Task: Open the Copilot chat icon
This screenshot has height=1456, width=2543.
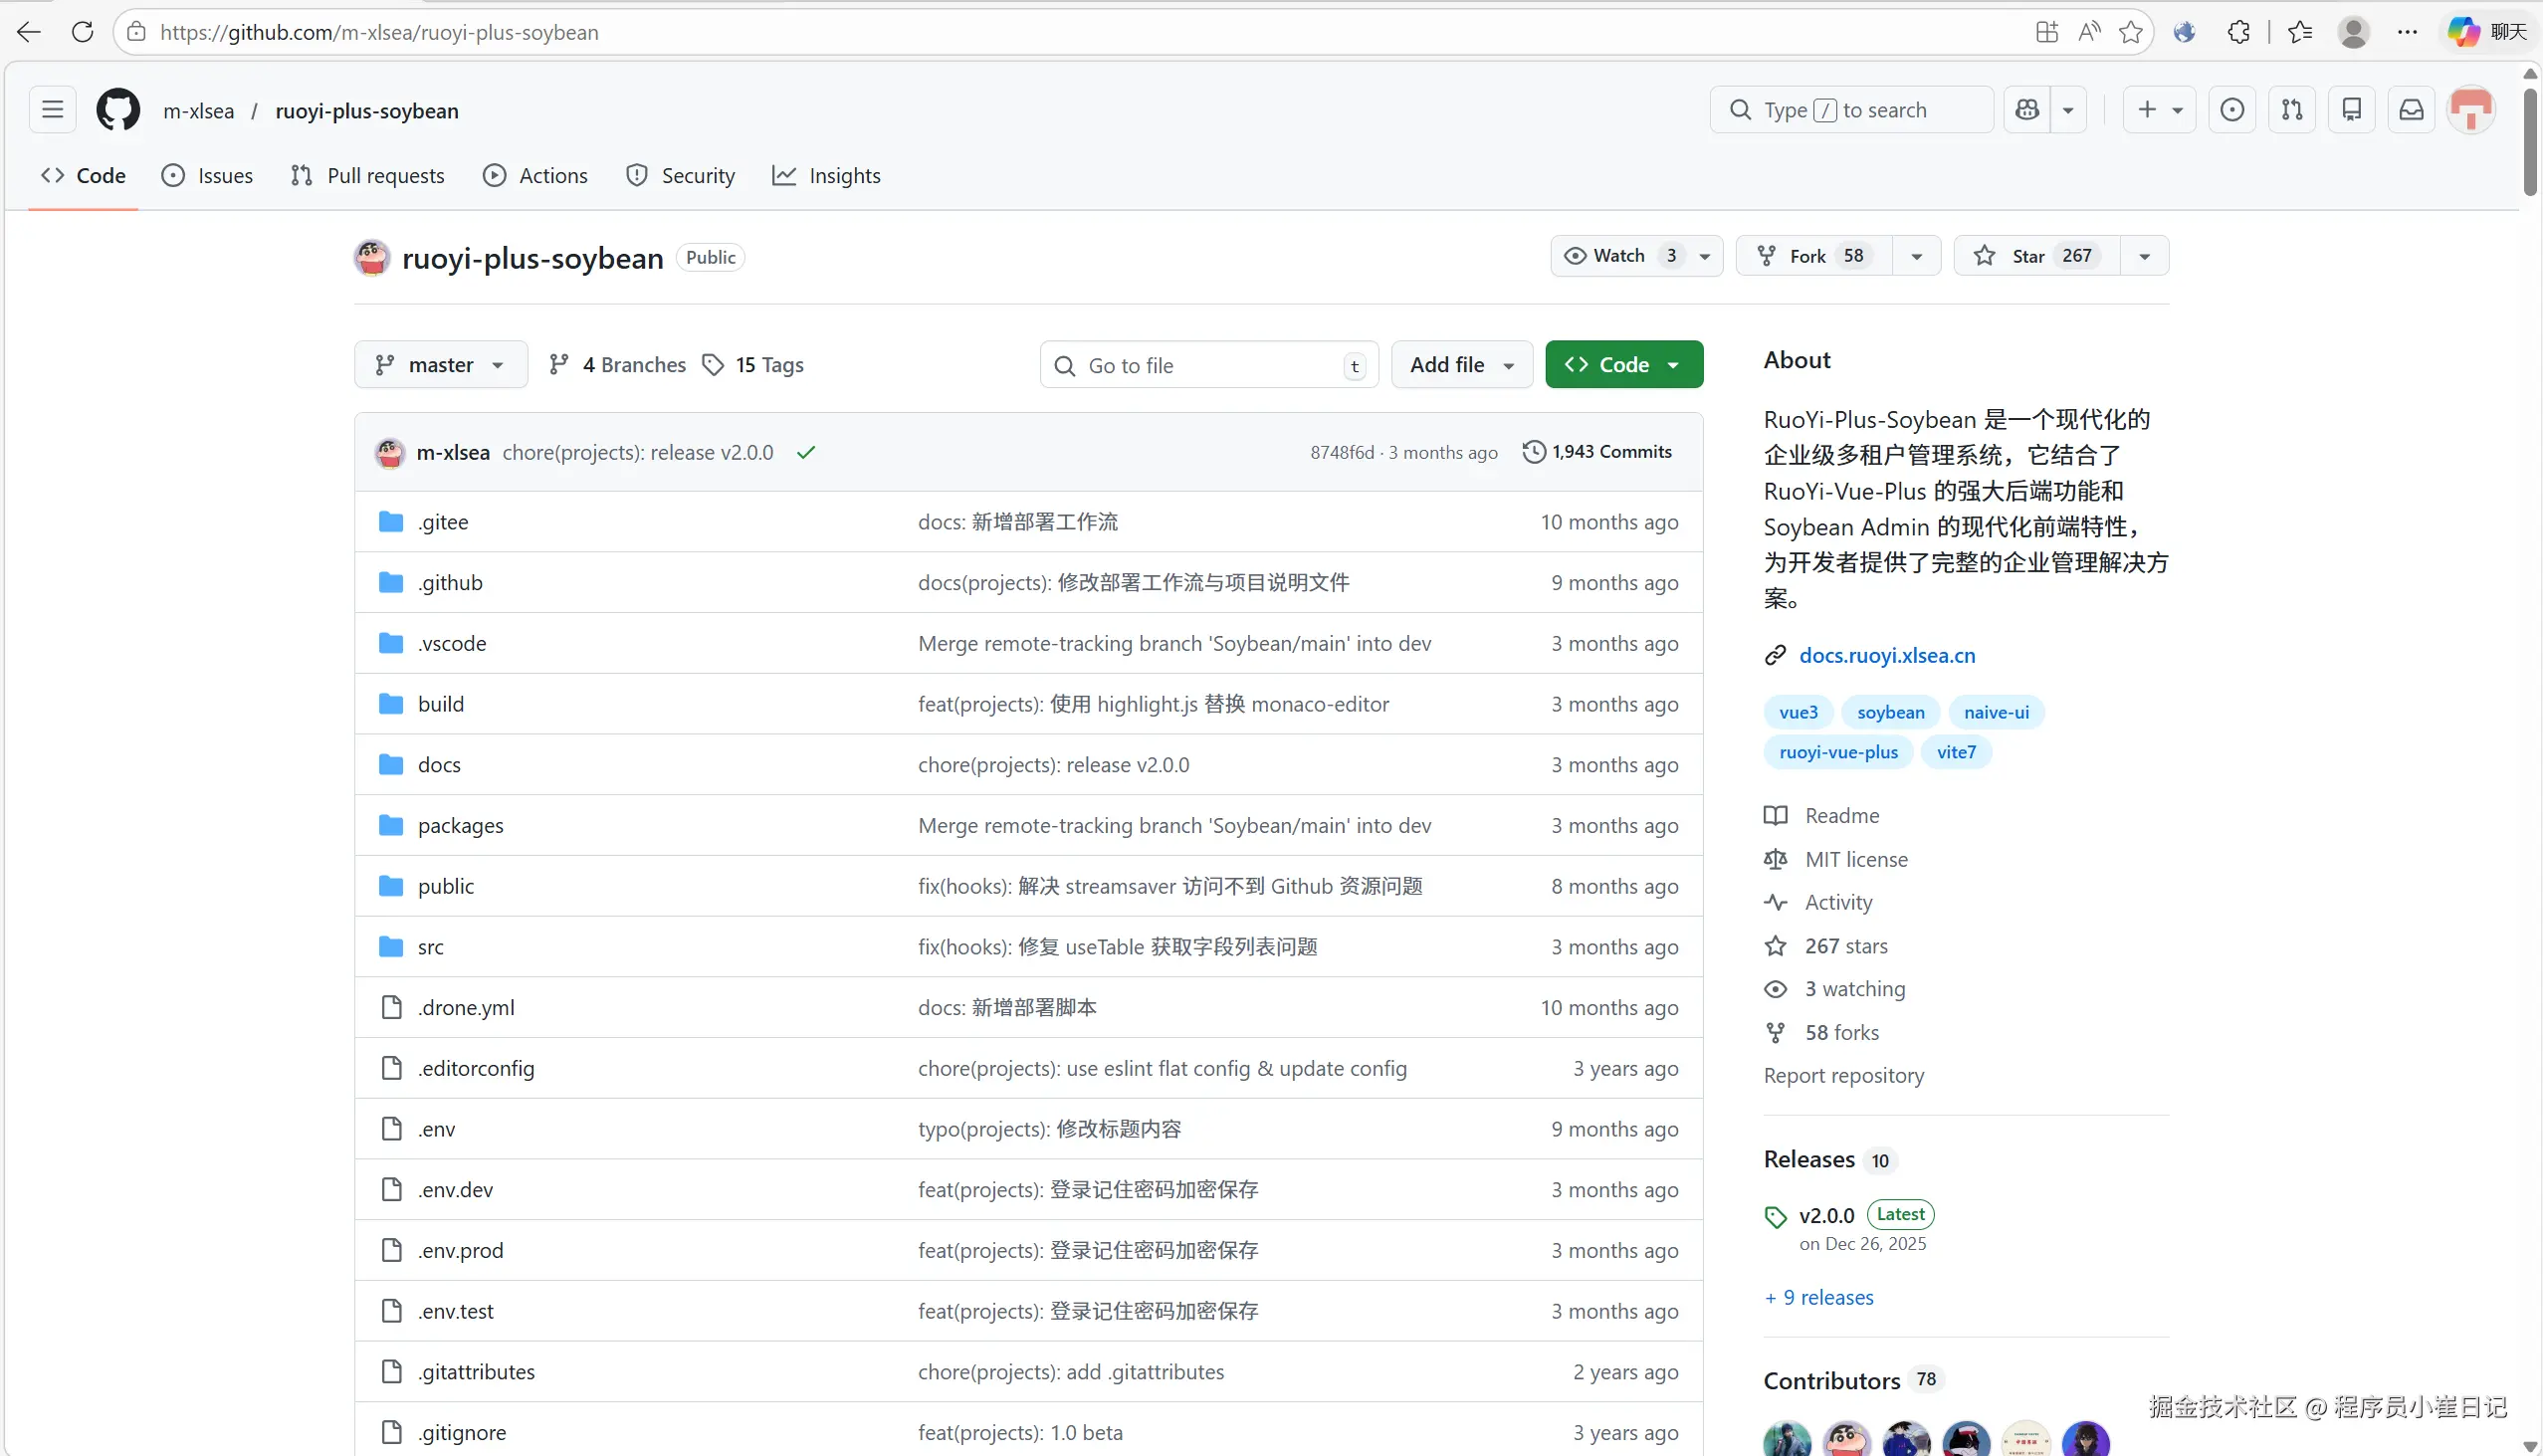Action: pyautogui.click(x=2027, y=110)
